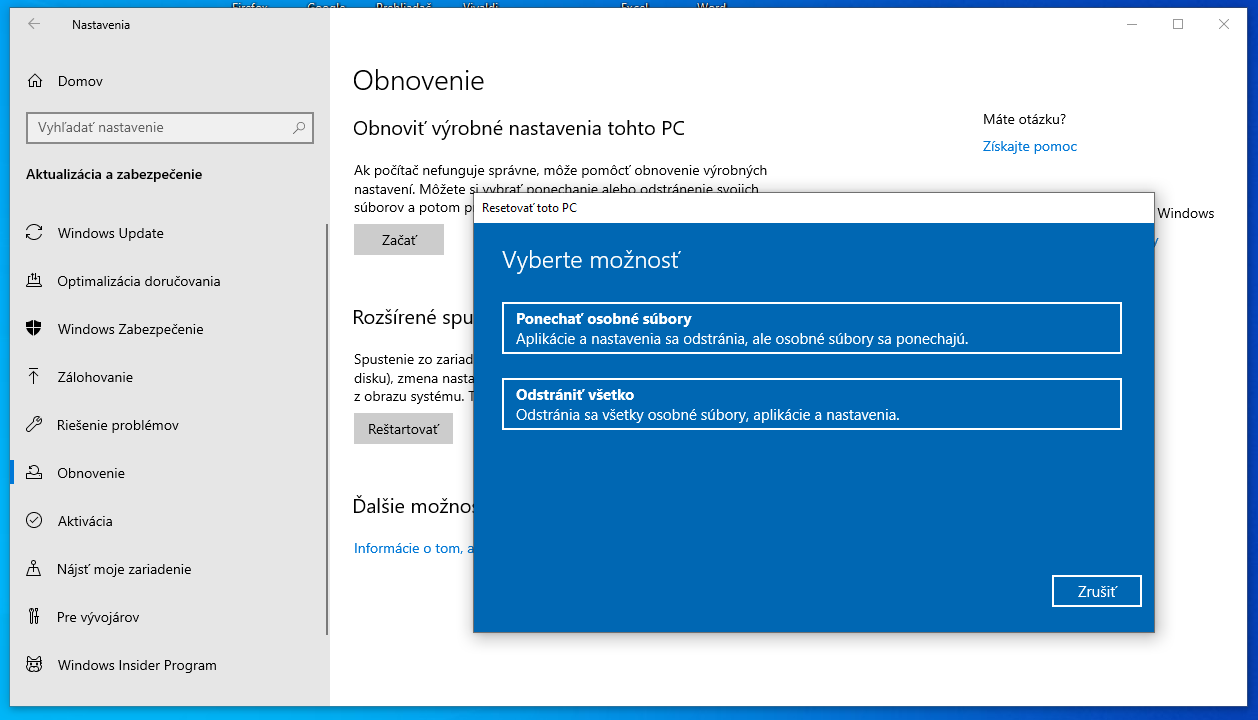Click the Windows Update sync icon
This screenshot has width=1258, height=720.
point(35,233)
